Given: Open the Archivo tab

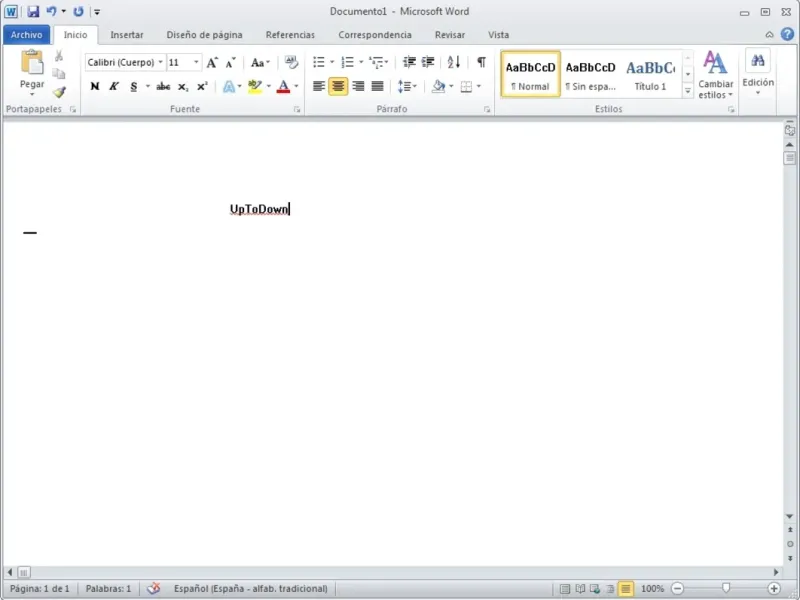Looking at the screenshot, I should tap(27, 35).
